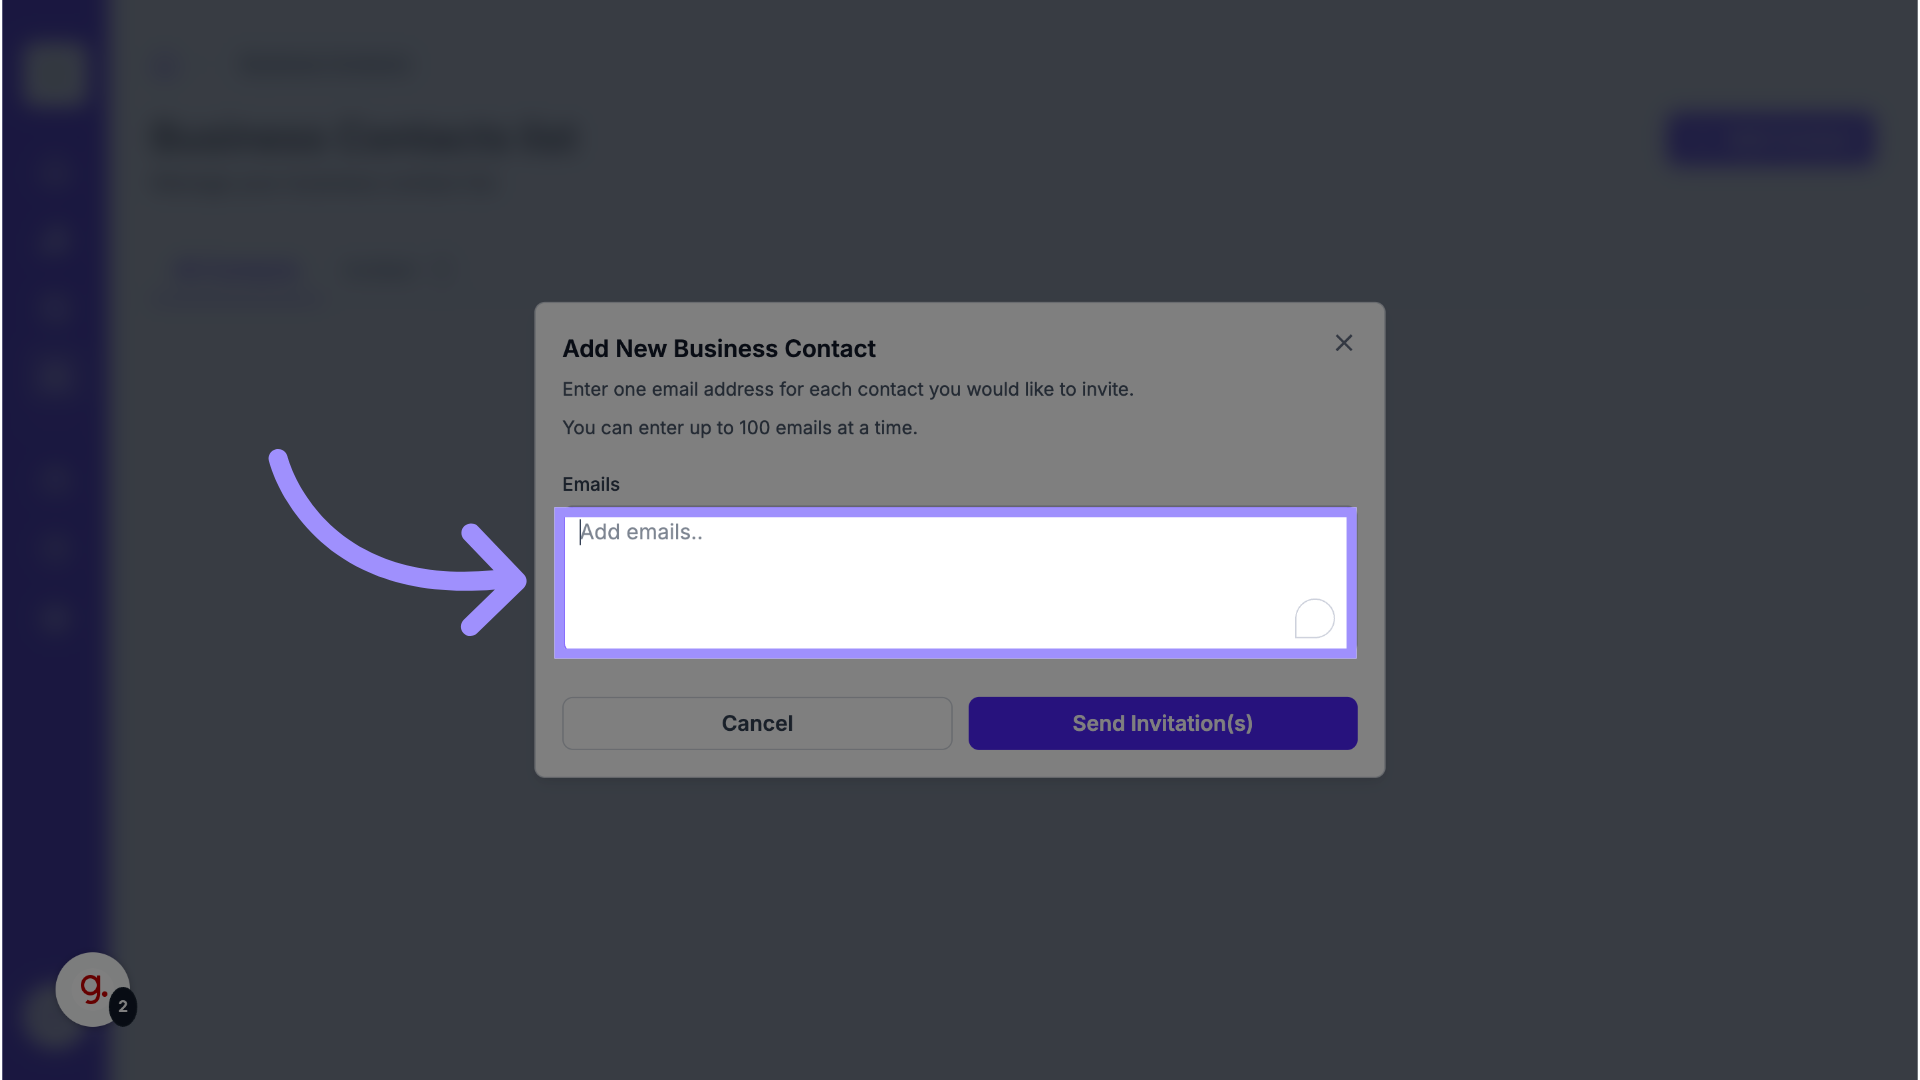Close the Add New Business Contact dialog
The height and width of the screenshot is (1080, 1920).
point(1343,343)
